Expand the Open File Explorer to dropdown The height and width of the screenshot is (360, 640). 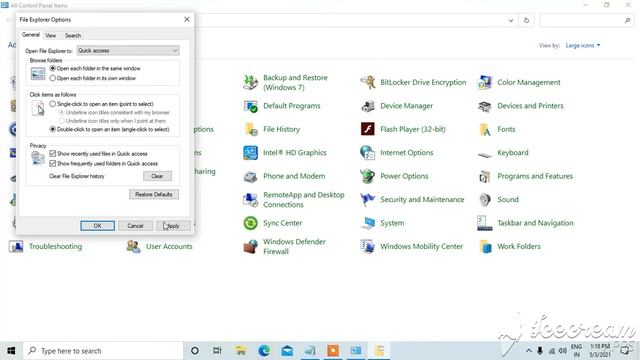point(128,51)
